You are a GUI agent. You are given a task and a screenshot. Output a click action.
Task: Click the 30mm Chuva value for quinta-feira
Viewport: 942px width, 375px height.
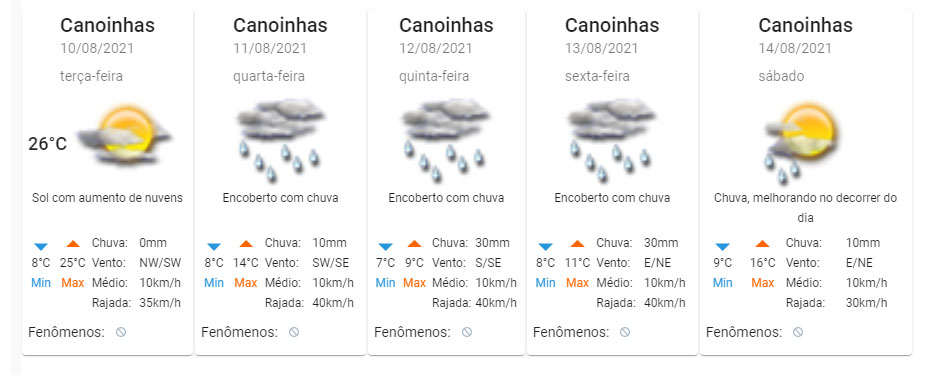(492, 243)
